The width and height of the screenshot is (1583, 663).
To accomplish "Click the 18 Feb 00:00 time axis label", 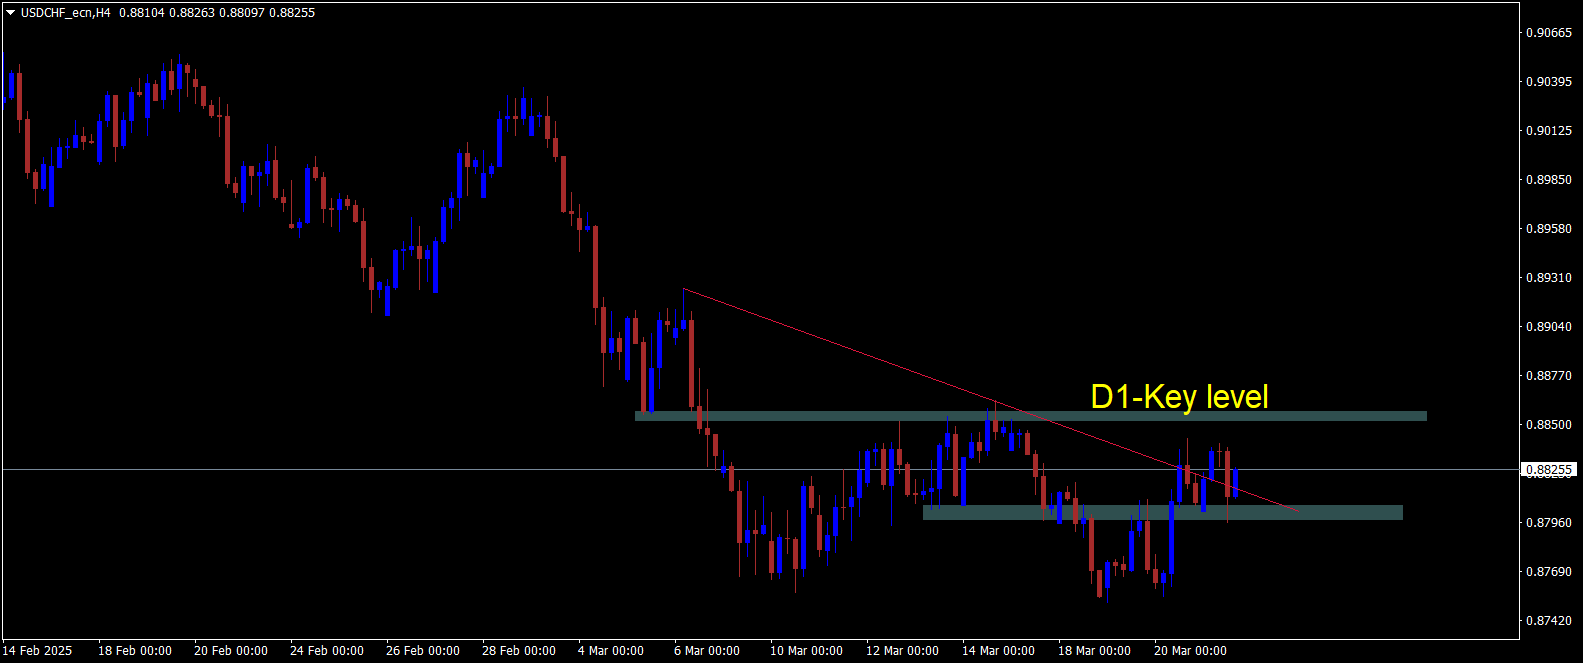I will tap(135, 651).
